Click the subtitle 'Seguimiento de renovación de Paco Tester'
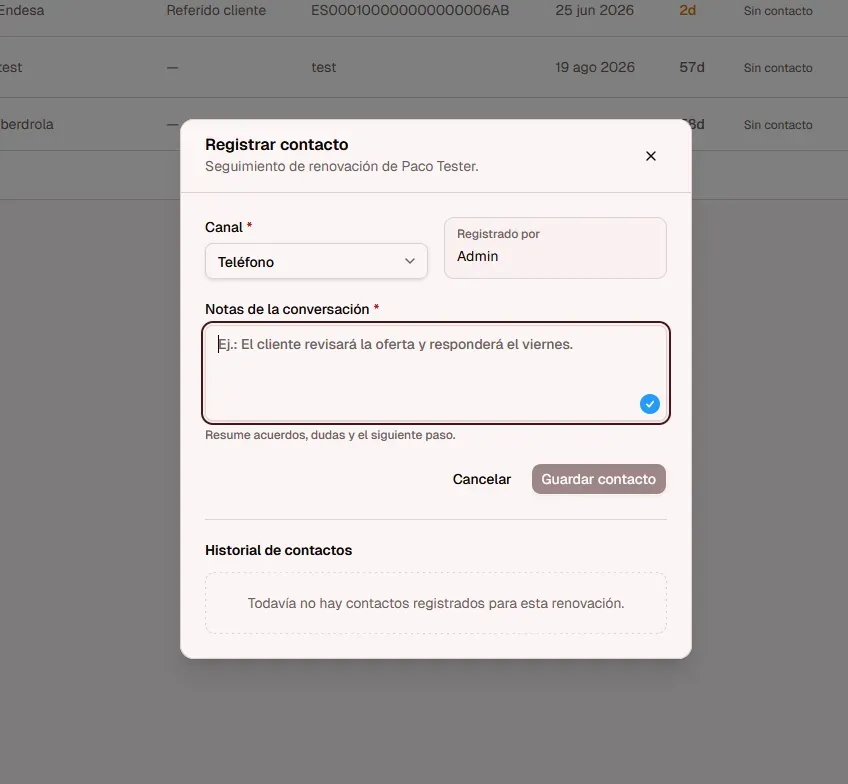The width and height of the screenshot is (848, 784). pos(342,167)
